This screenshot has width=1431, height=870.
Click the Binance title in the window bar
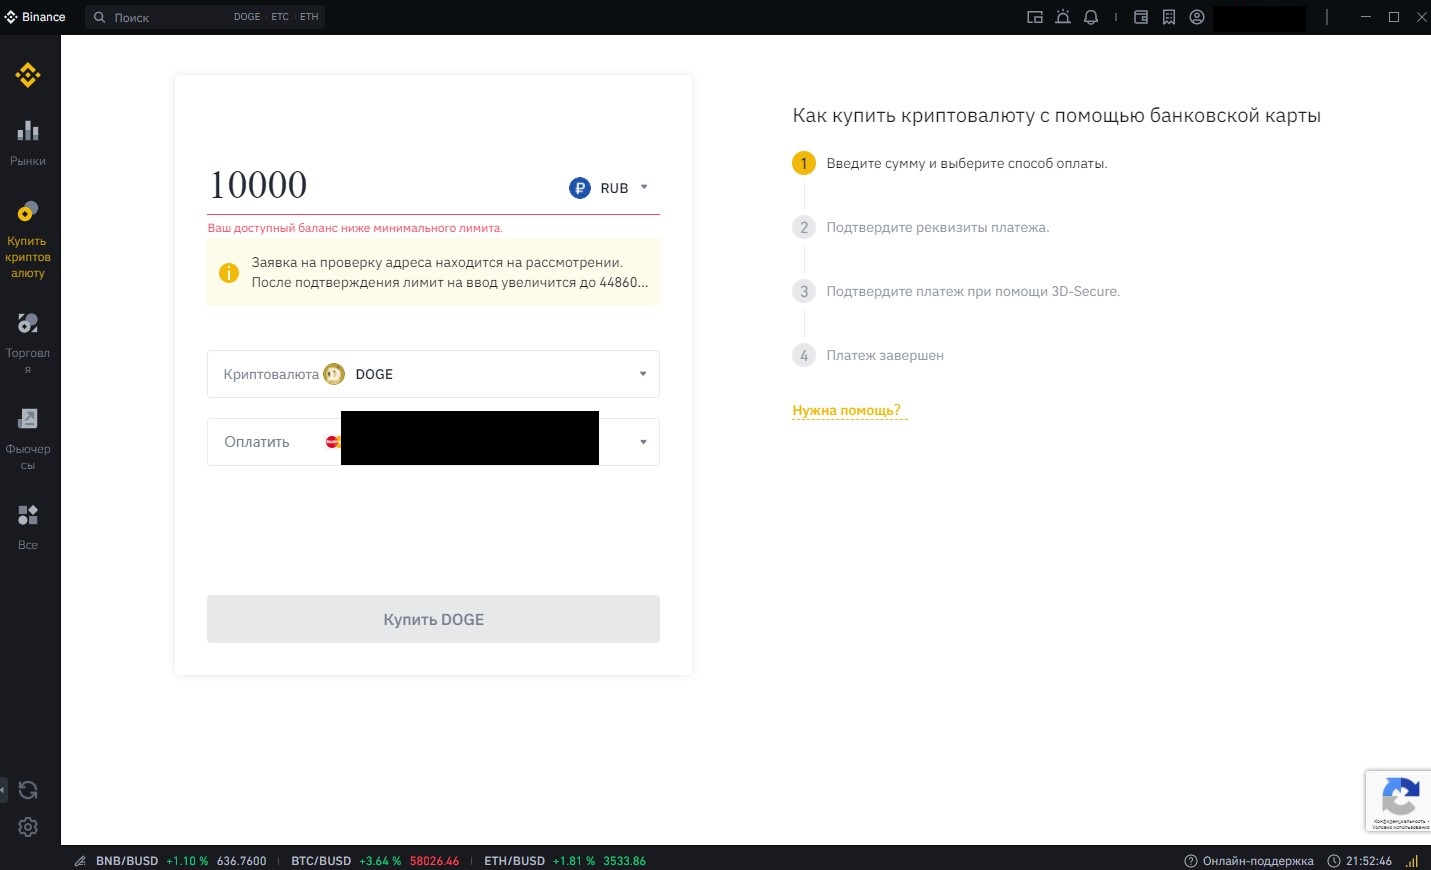tap(43, 17)
